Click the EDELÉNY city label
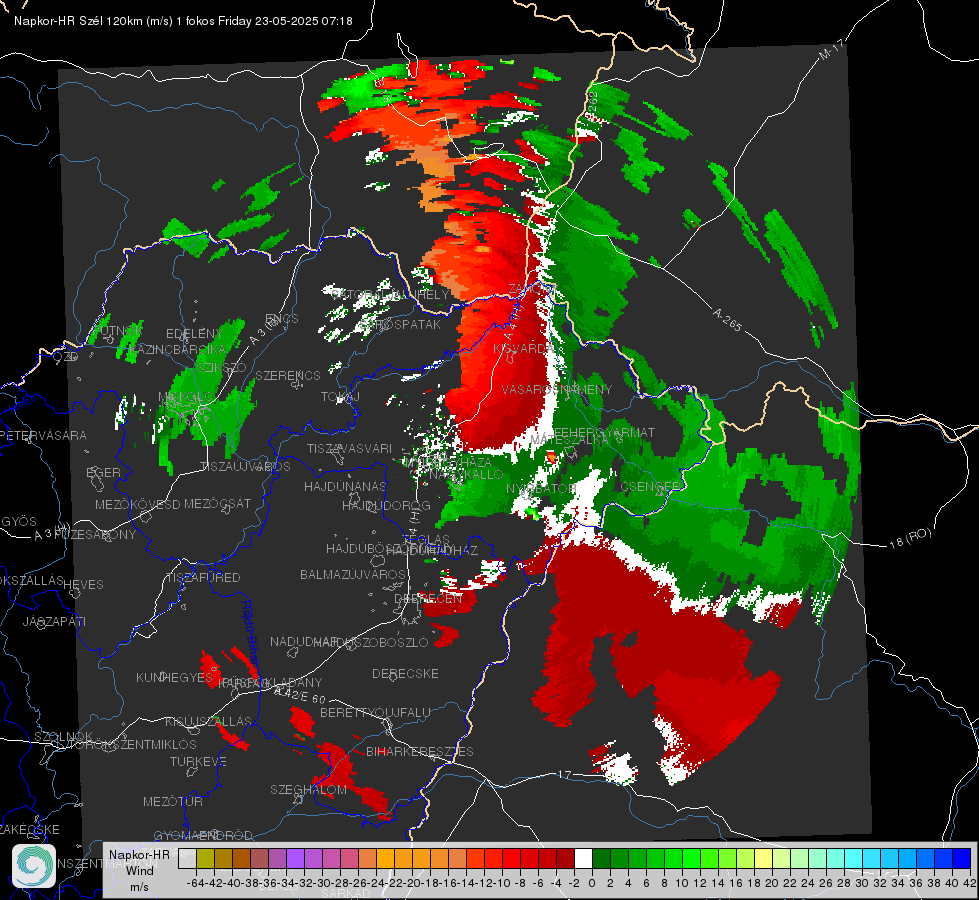Viewport: 979px width, 900px height. [x=194, y=334]
